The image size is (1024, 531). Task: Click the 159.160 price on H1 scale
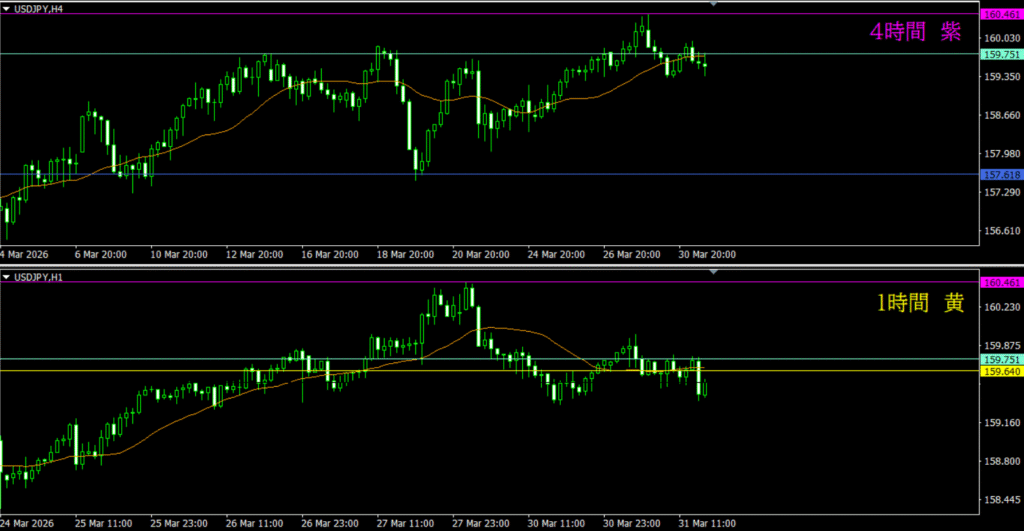[x=1000, y=423]
